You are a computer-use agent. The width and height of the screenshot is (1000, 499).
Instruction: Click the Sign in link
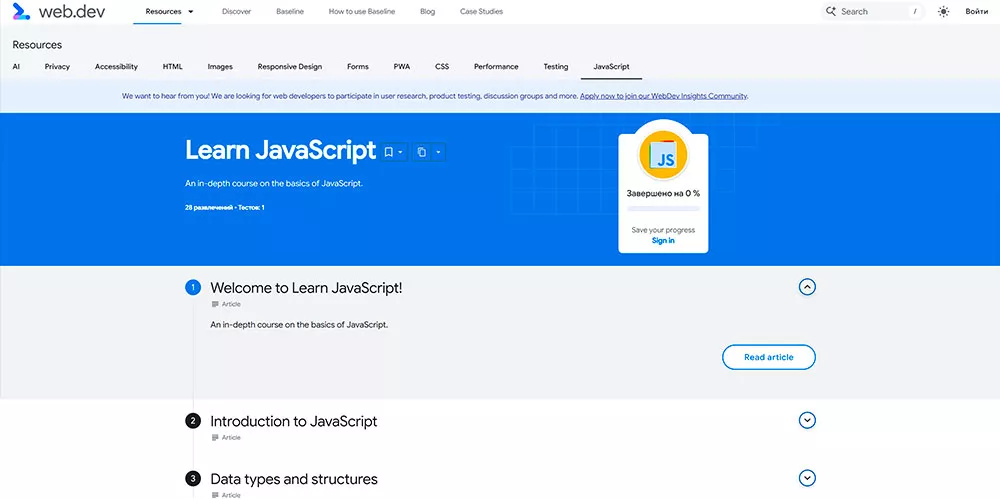coord(663,241)
